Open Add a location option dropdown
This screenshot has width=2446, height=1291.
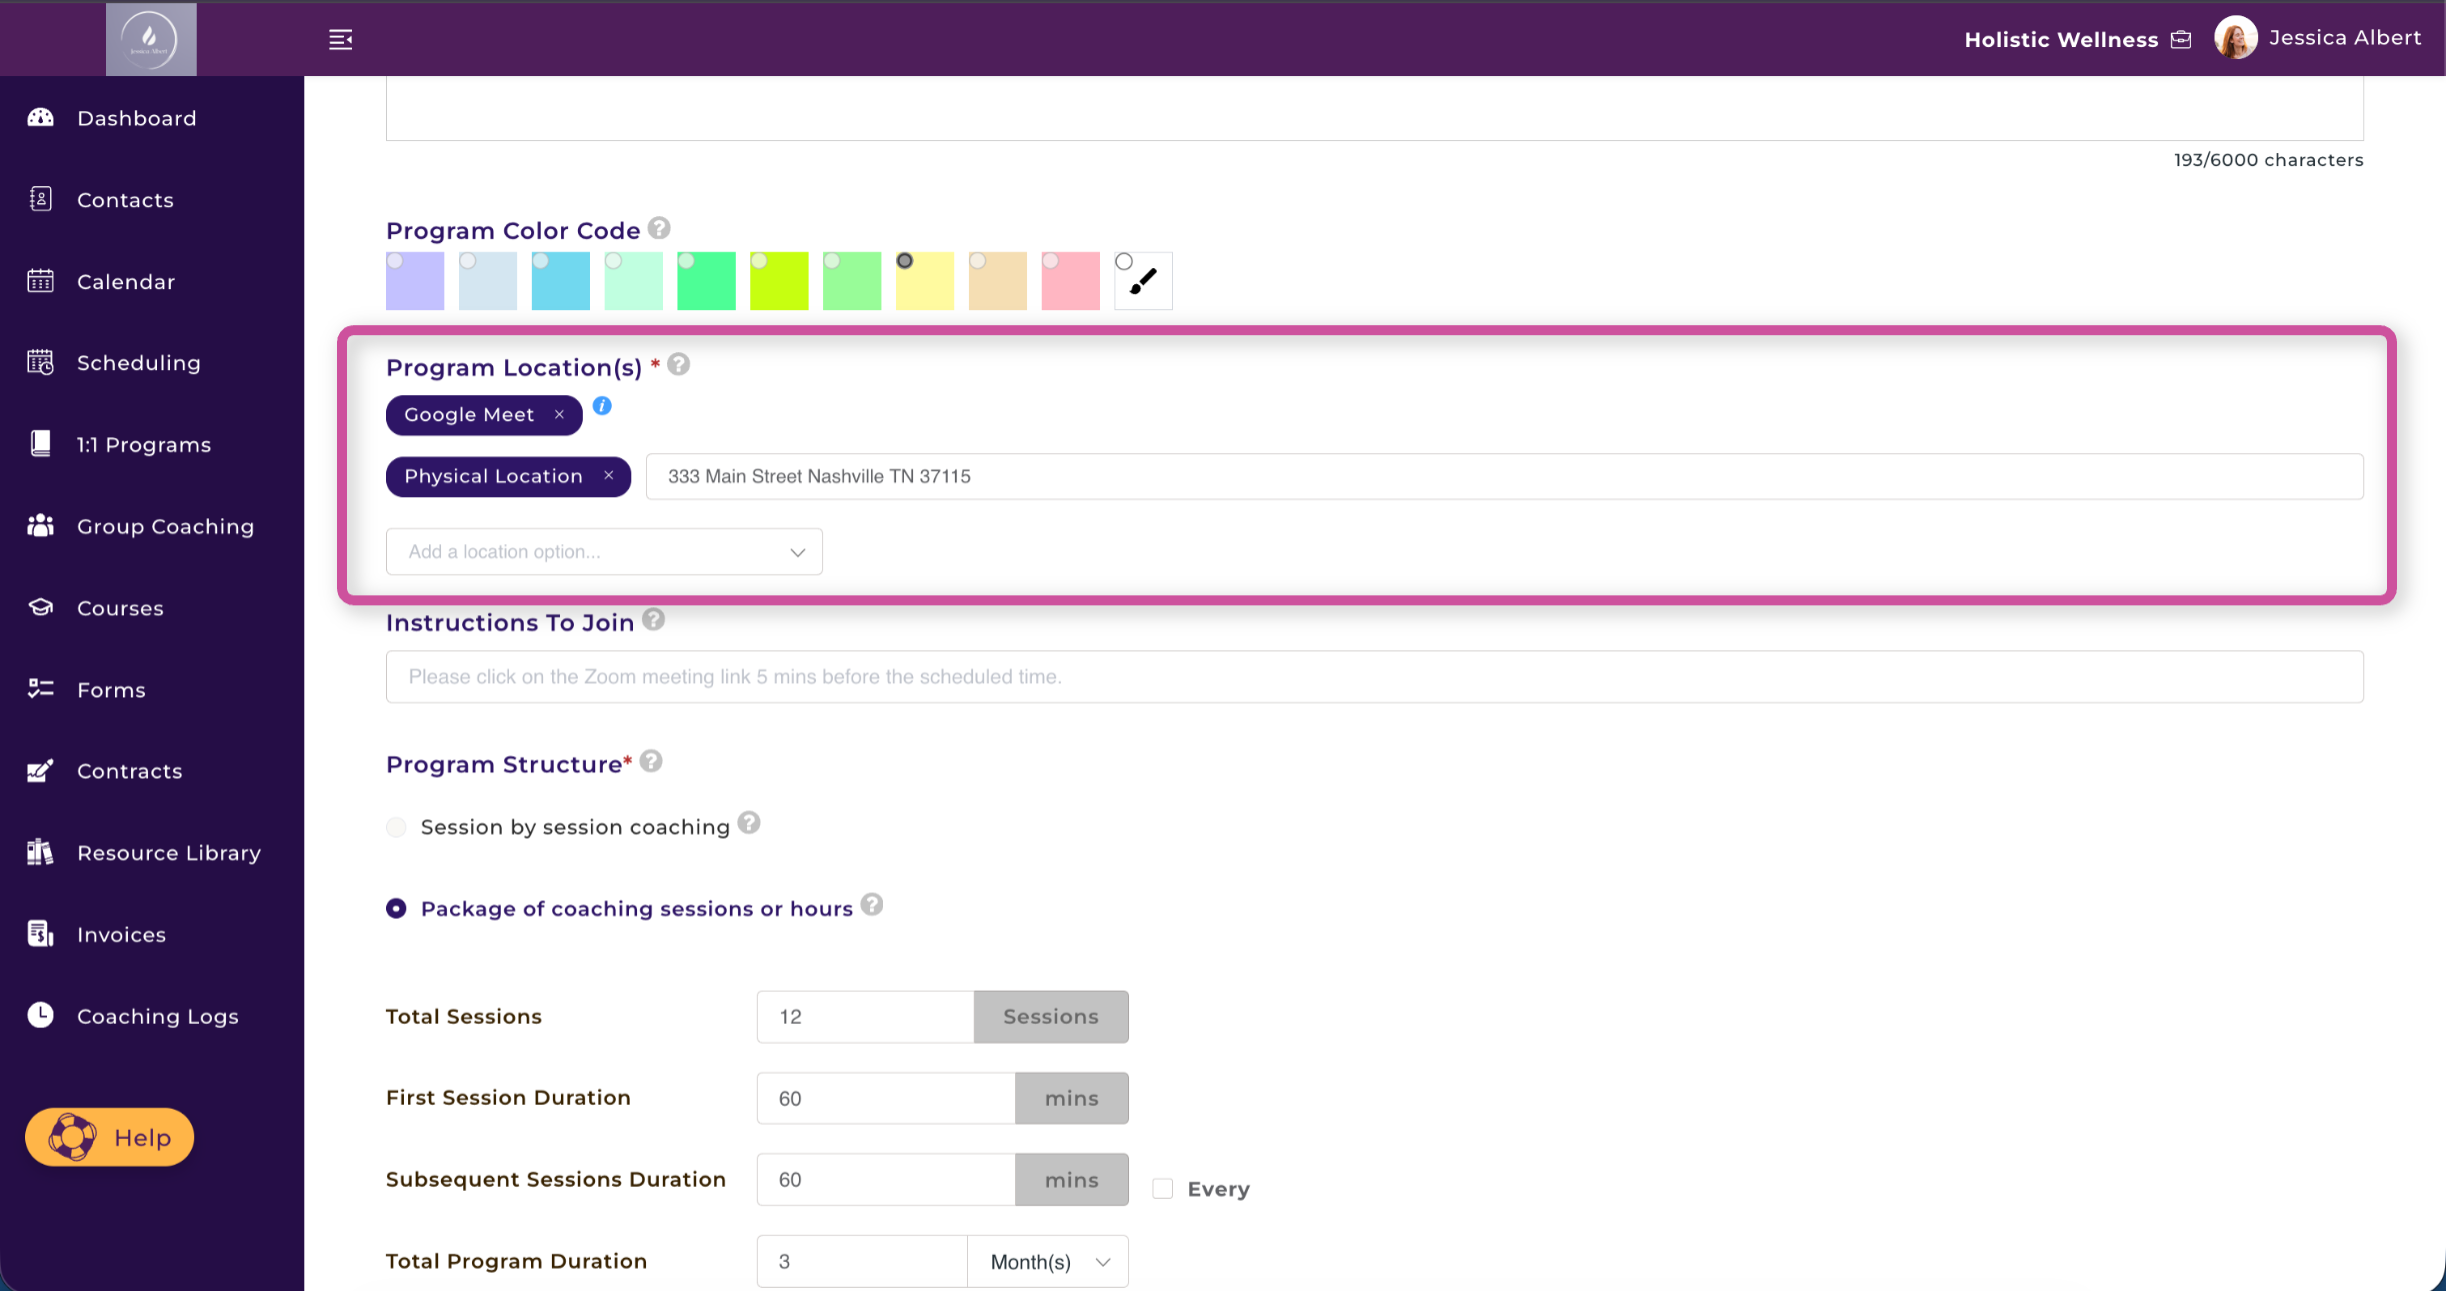pos(604,552)
